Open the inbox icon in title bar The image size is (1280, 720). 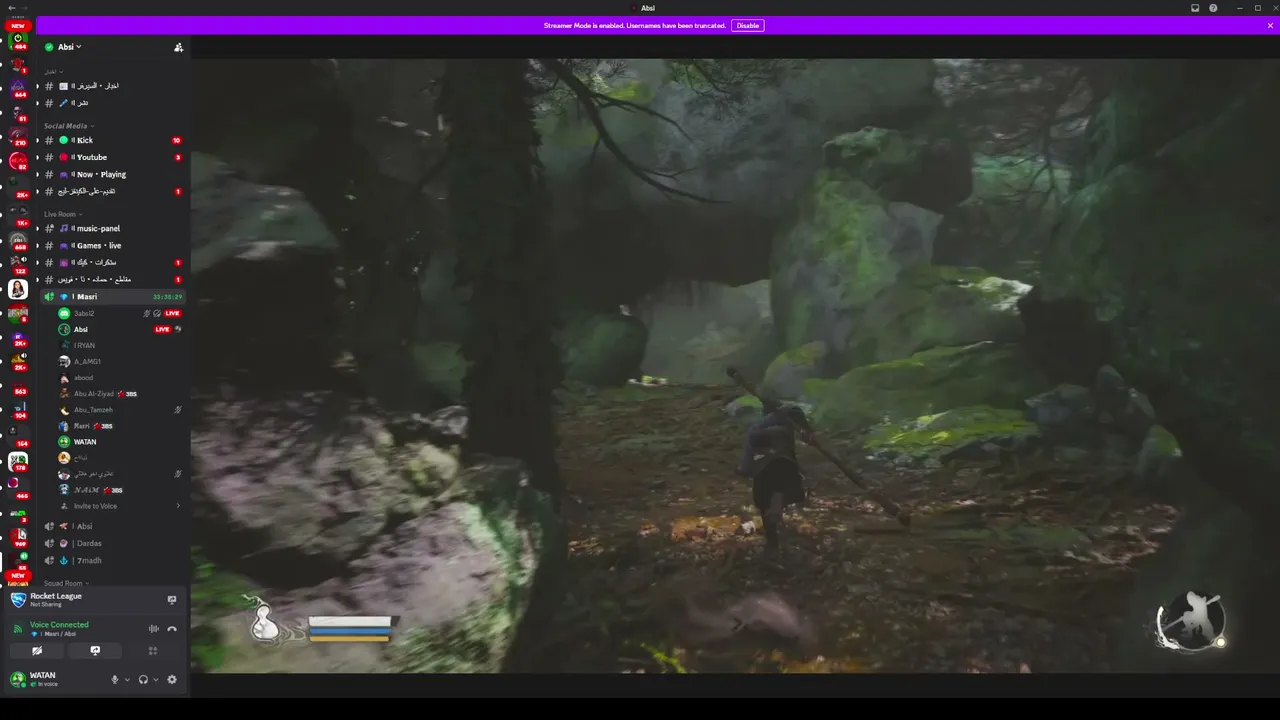[x=1195, y=8]
